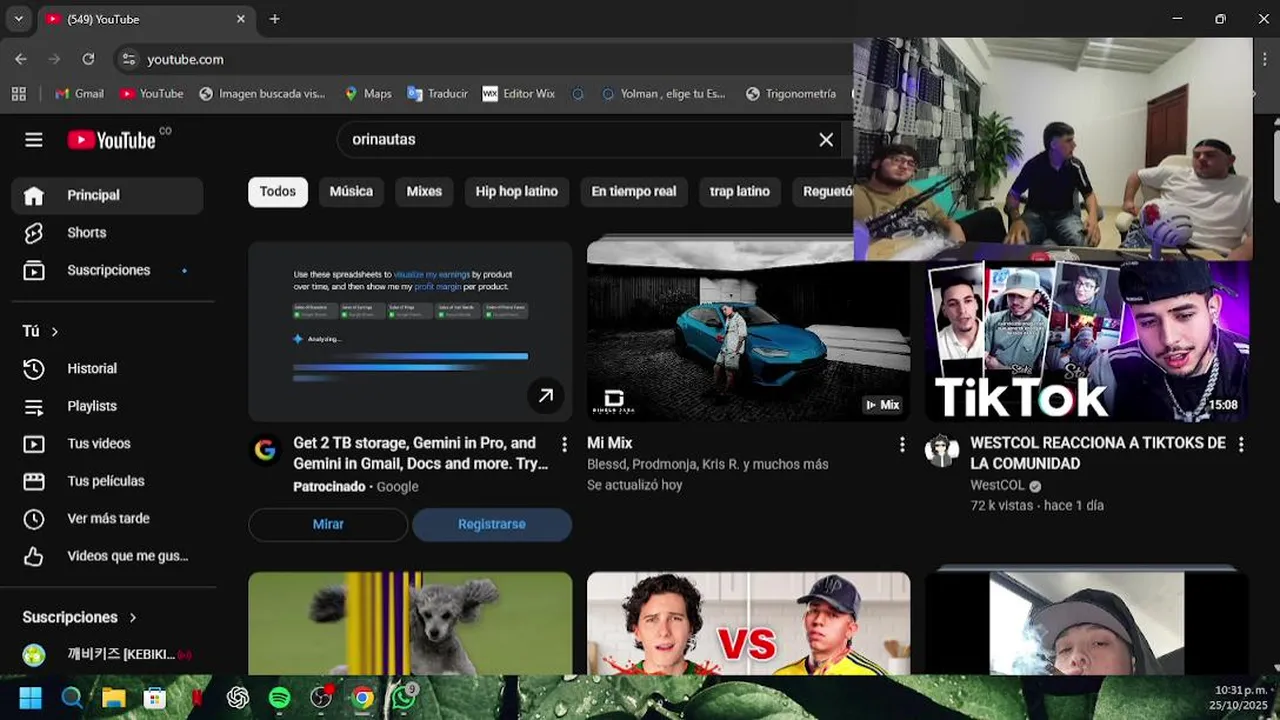The width and height of the screenshot is (1280, 720).
Task: Expand the Suscripciones section header
Action: [x=80, y=617]
